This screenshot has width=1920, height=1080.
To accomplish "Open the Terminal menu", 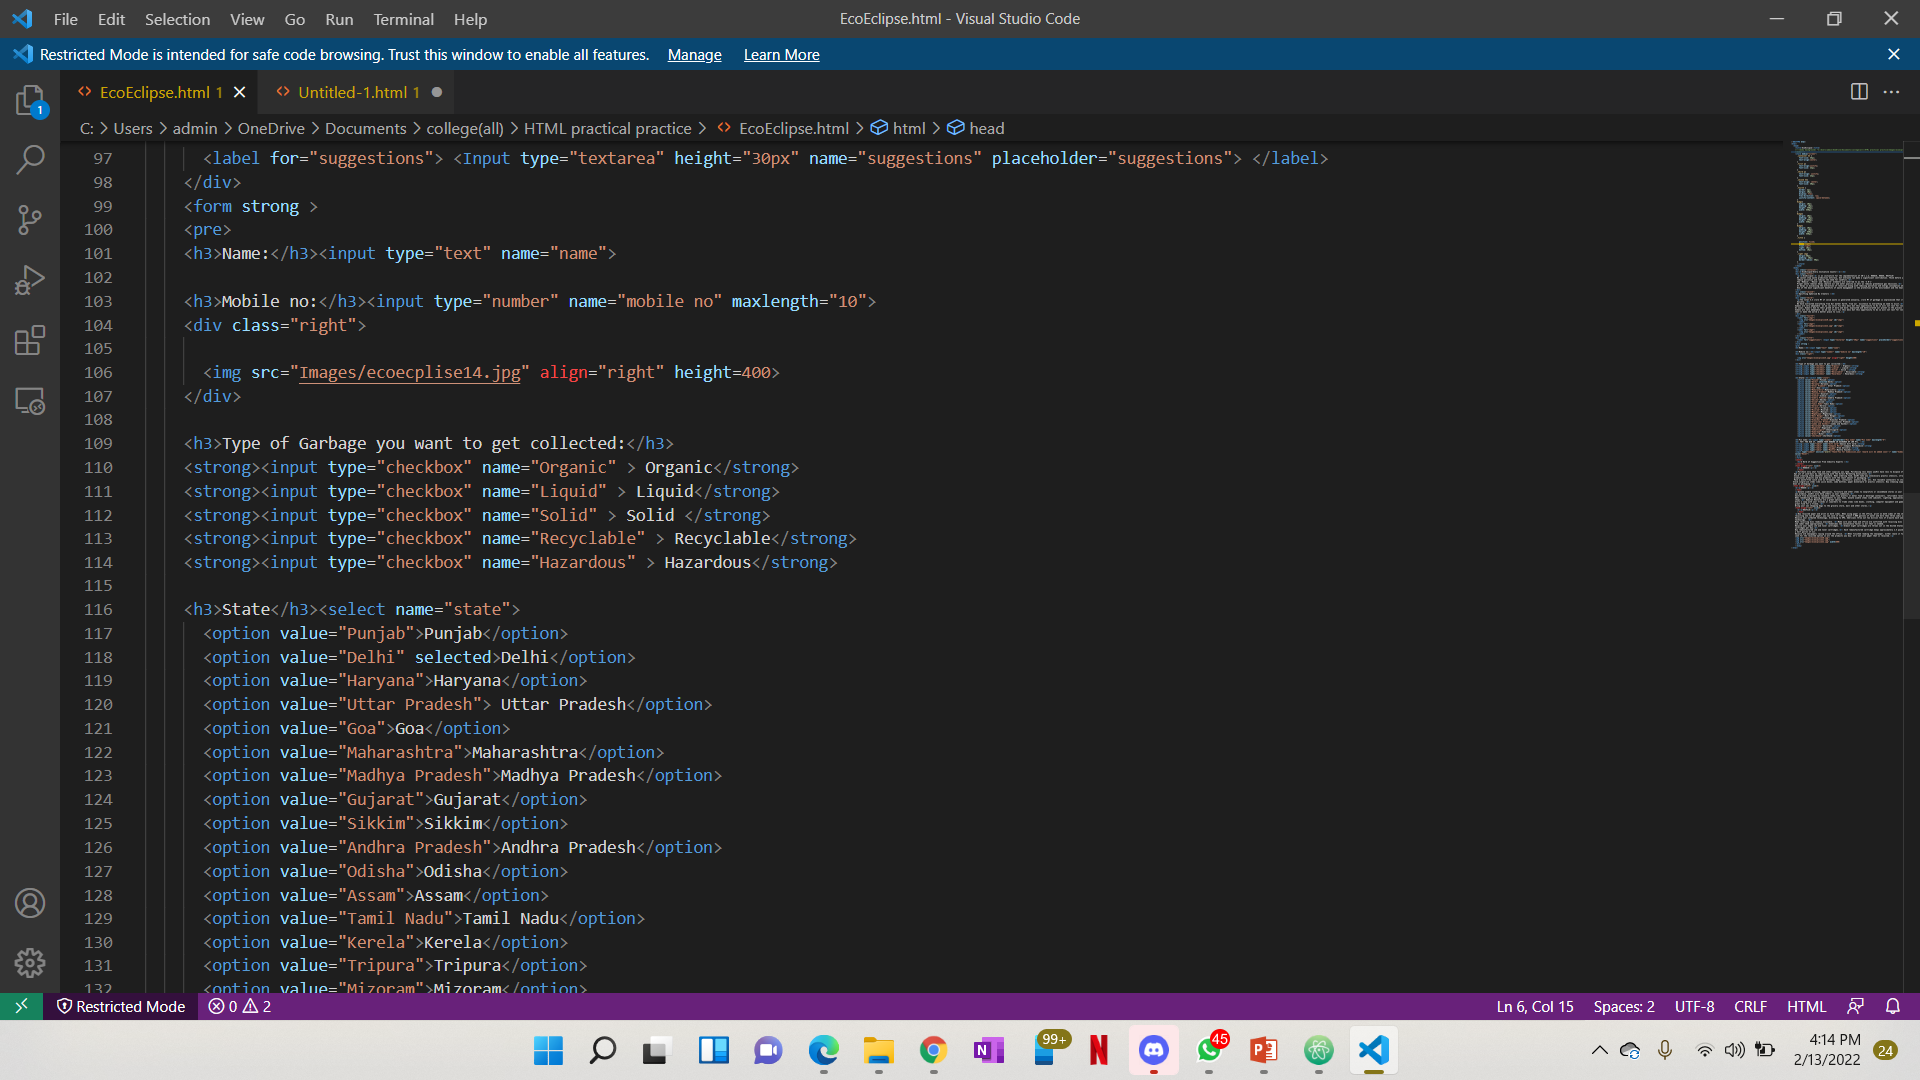I will click(x=403, y=19).
